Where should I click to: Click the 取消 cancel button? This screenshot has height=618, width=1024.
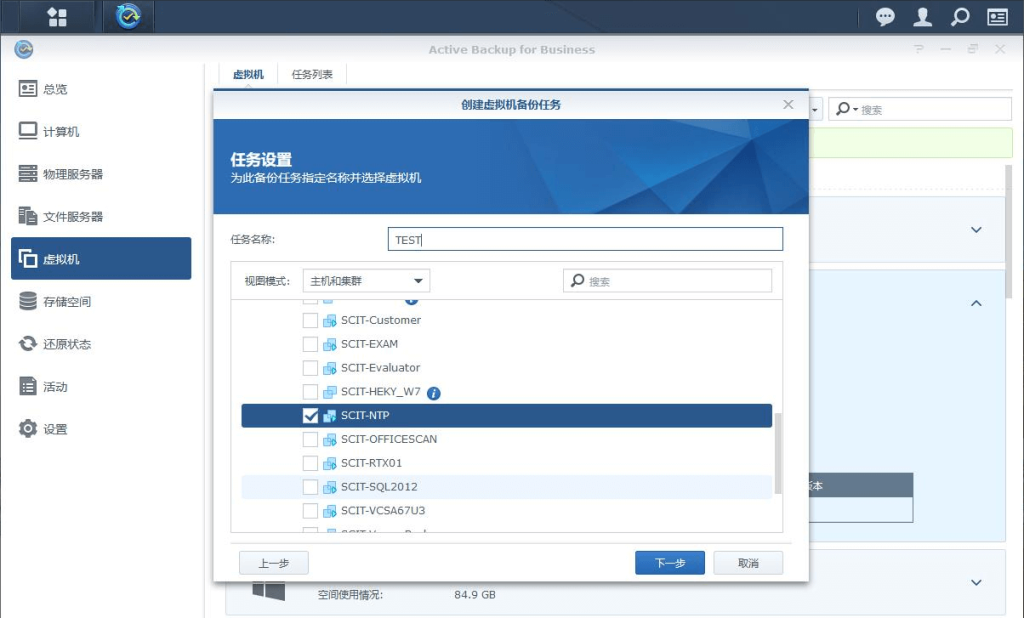pos(748,563)
